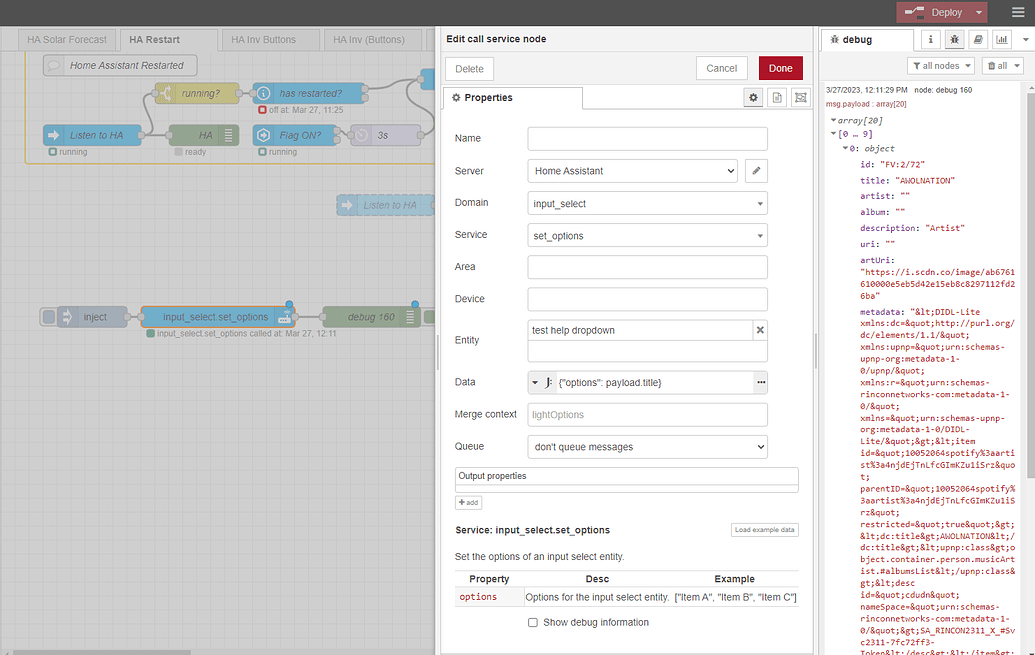Open node description document icon
1035x655 pixels.
(x=777, y=98)
